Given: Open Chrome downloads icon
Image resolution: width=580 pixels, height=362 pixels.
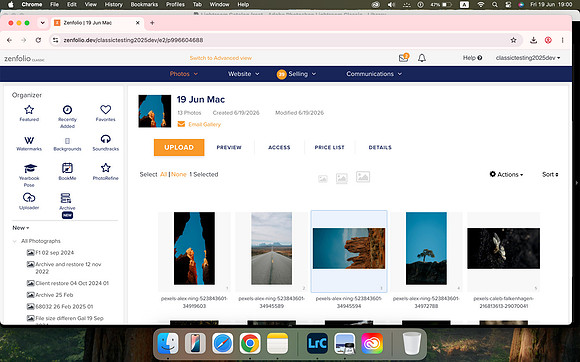Looking at the screenshot, I should point(533,40).
